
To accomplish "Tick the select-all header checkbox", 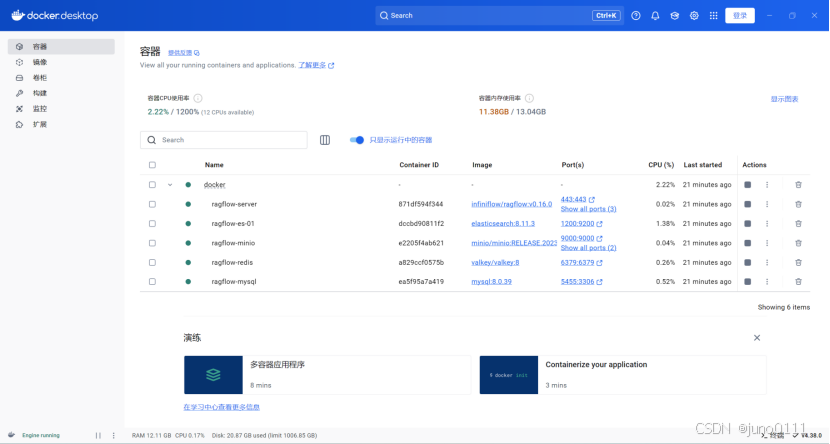I will (x=152, y=165).
